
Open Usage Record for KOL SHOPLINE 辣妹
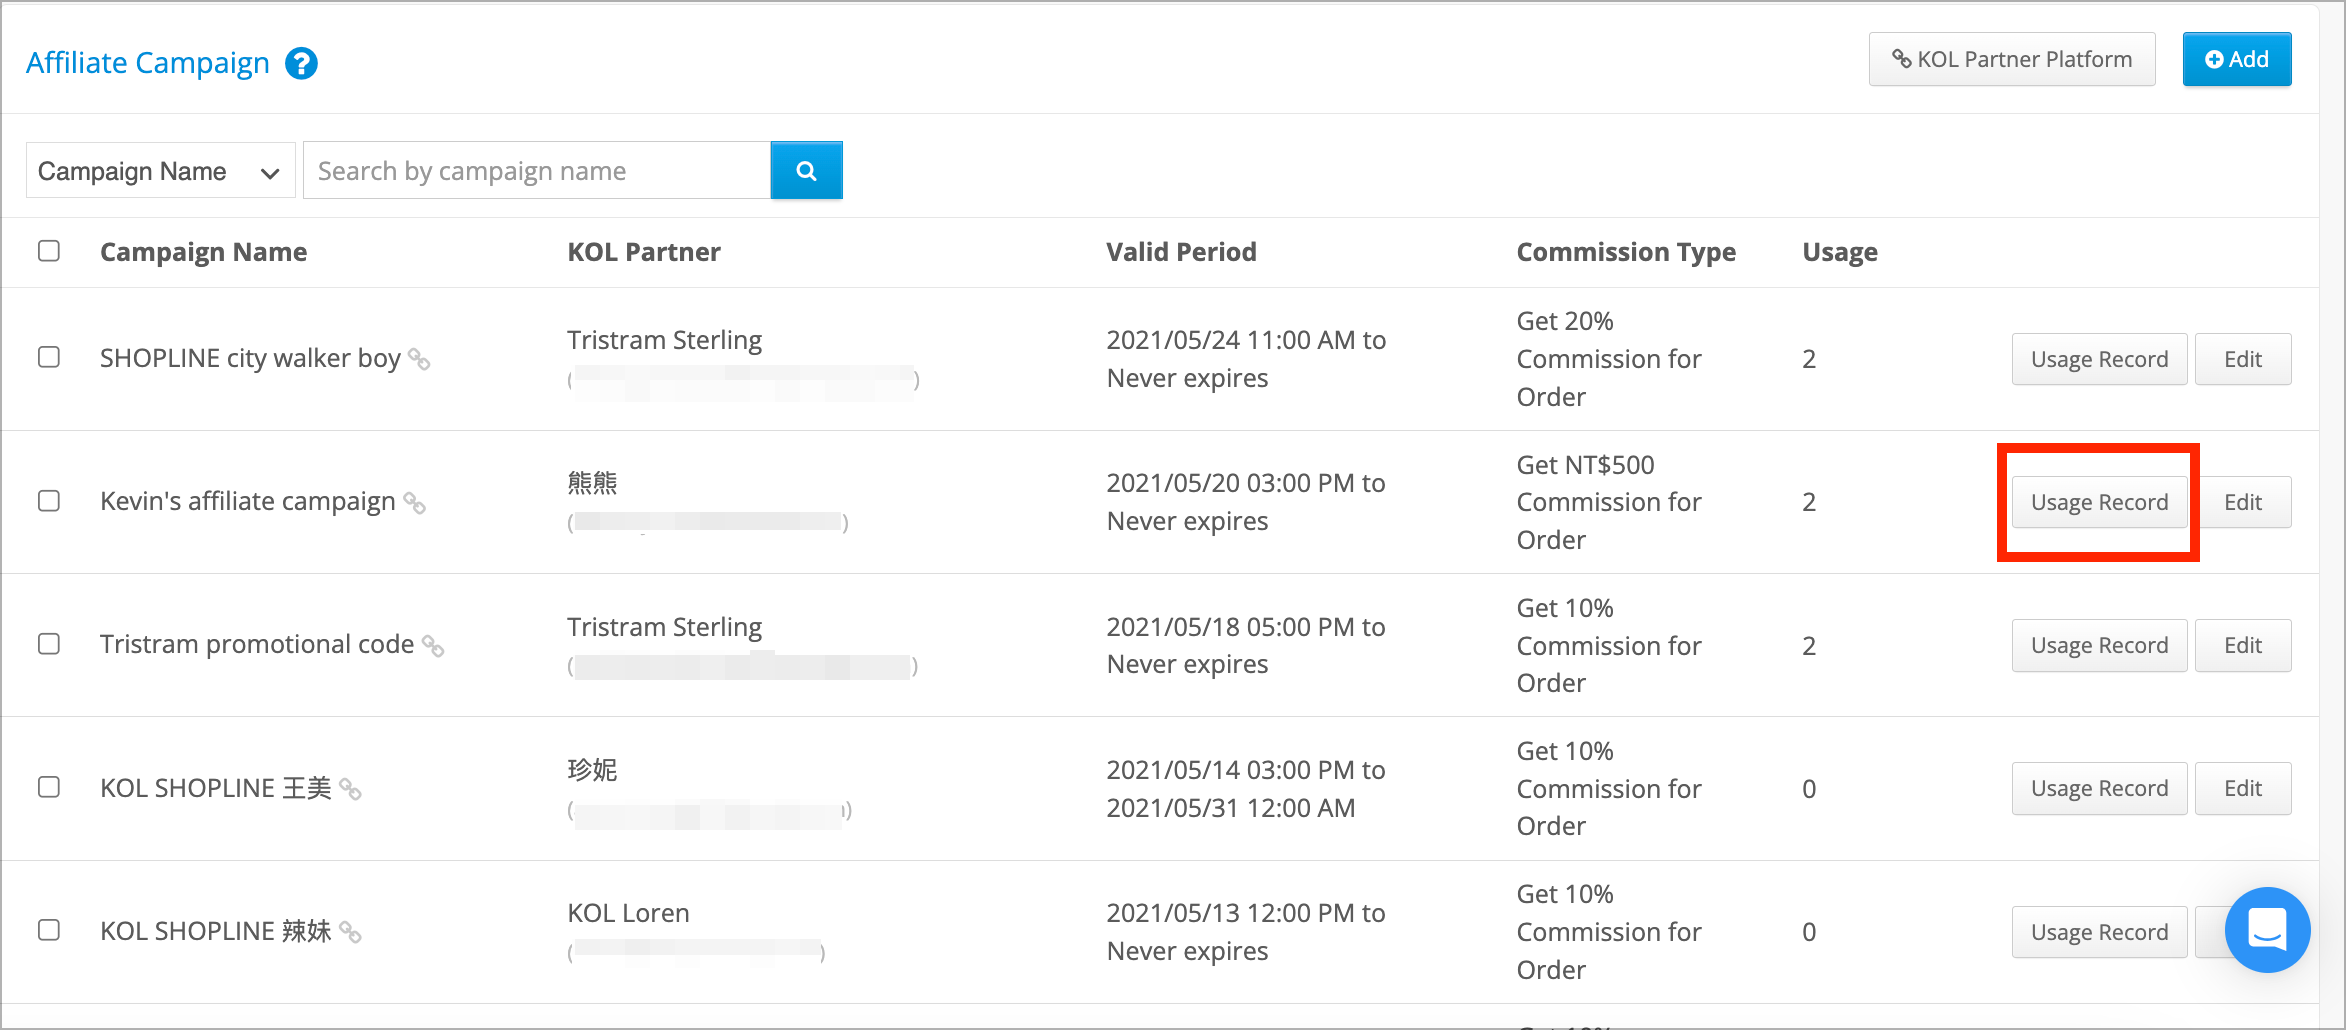[x=2099, y=932]
